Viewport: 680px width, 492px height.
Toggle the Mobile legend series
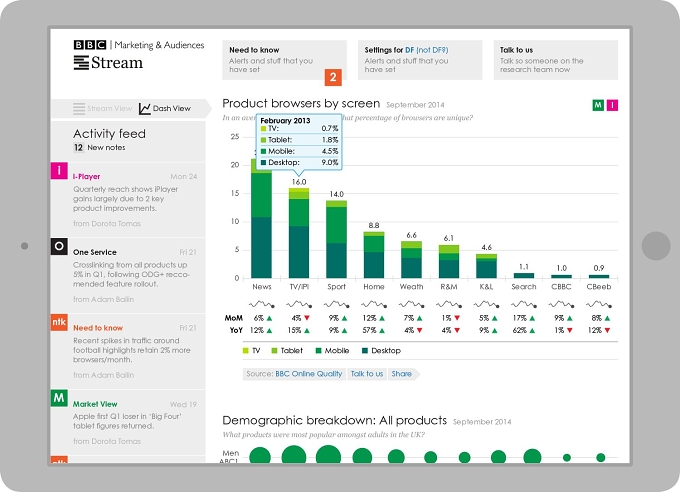(332, 351)
